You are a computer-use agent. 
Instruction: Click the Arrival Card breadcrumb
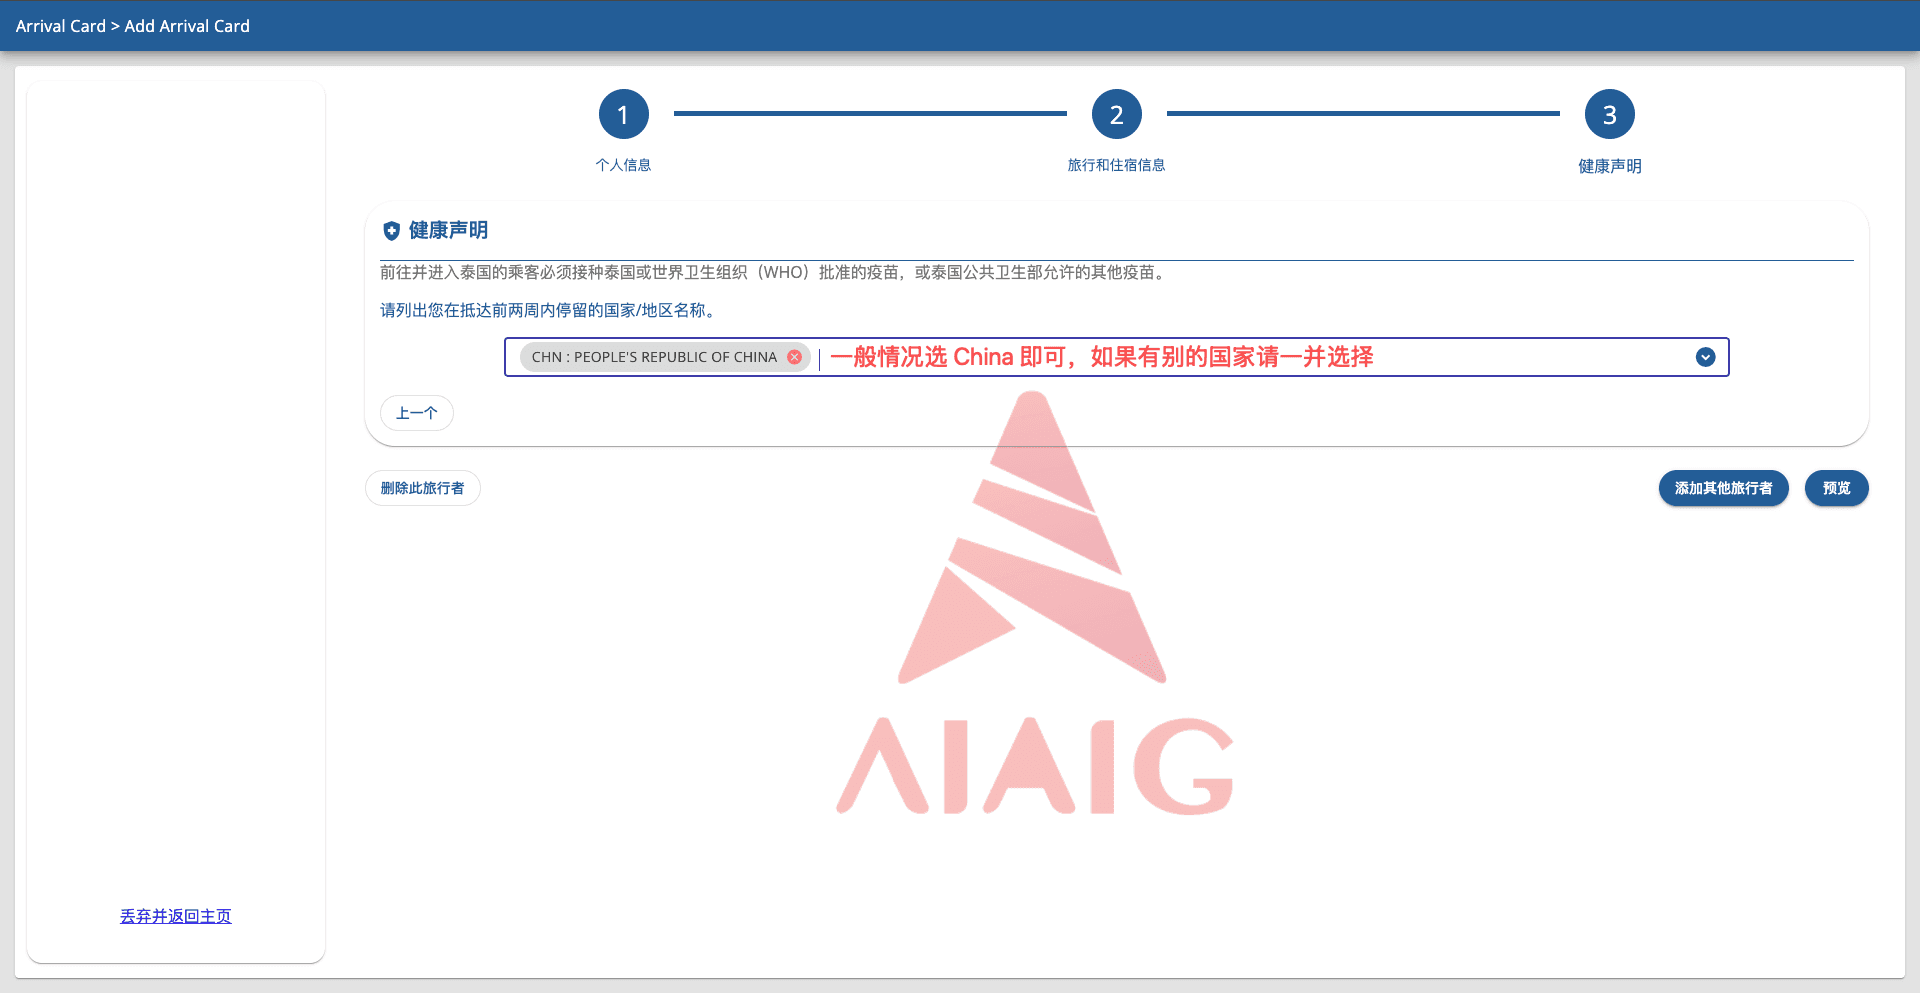(61, 26)
